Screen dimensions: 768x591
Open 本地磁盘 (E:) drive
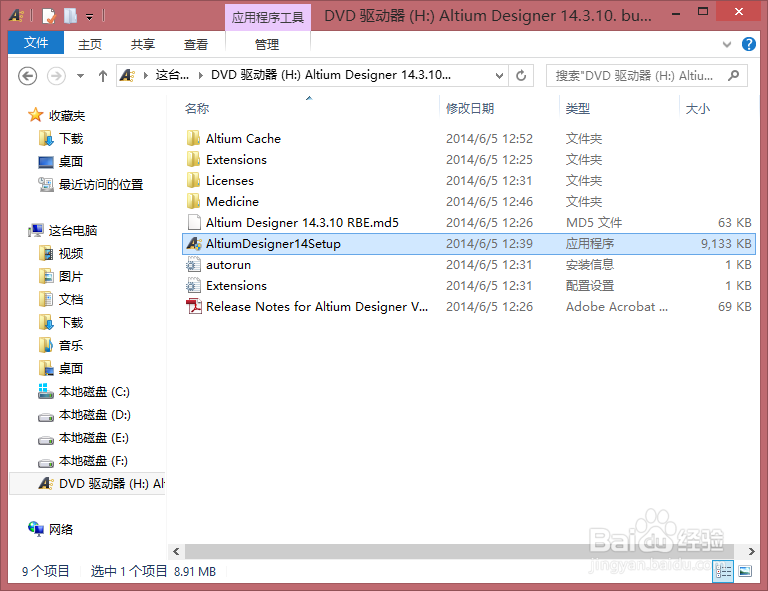pyautogui.click(x=94, y=438)
